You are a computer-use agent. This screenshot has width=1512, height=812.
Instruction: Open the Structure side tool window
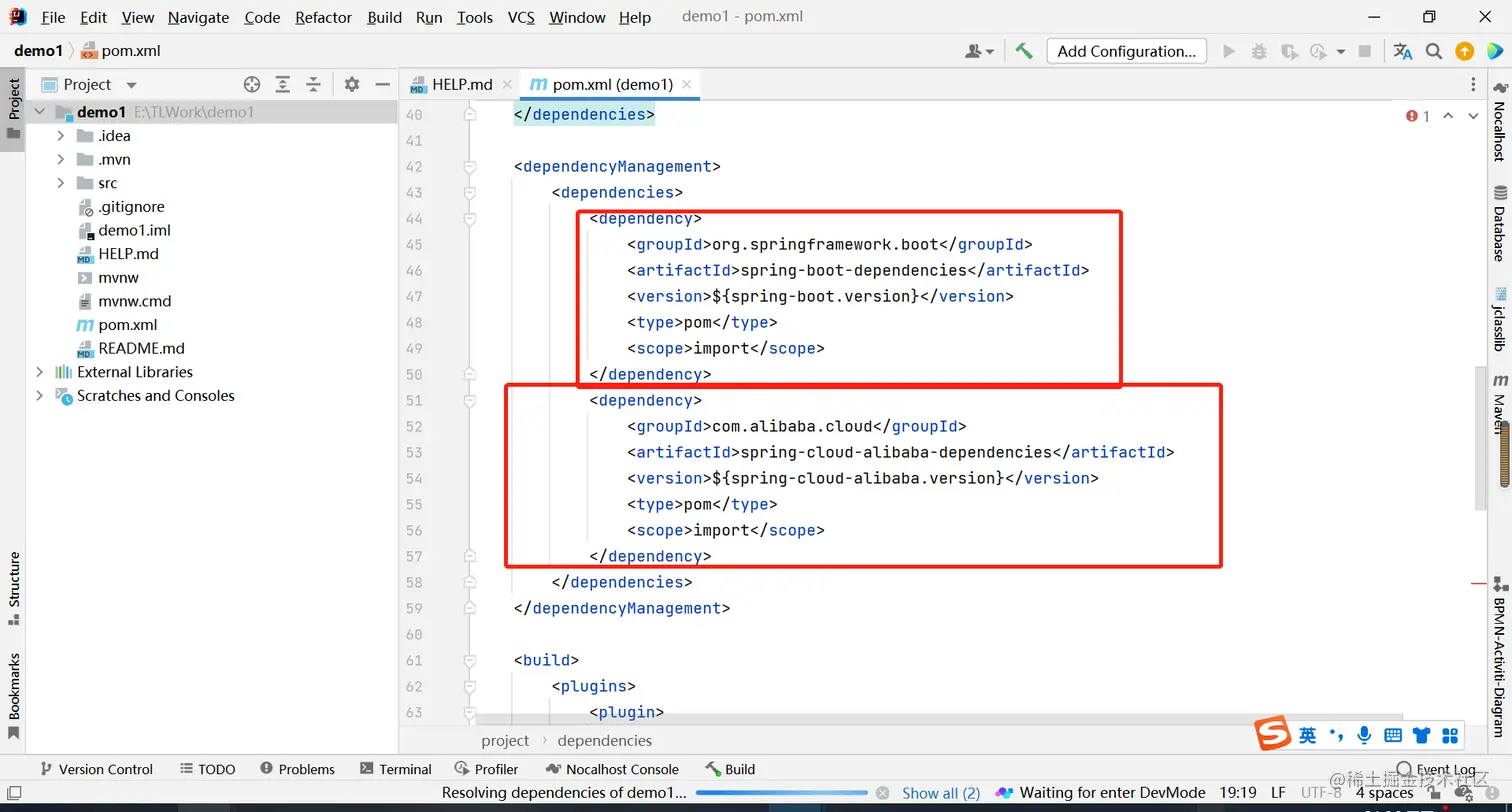pyautogui.click(x=14, y=589)
